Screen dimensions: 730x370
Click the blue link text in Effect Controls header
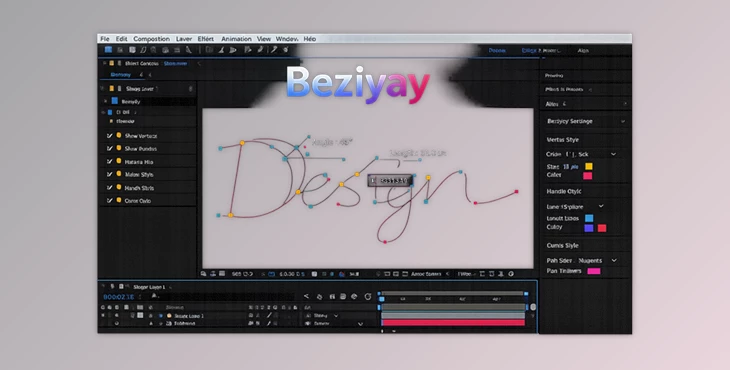click(x=176, y=63)
